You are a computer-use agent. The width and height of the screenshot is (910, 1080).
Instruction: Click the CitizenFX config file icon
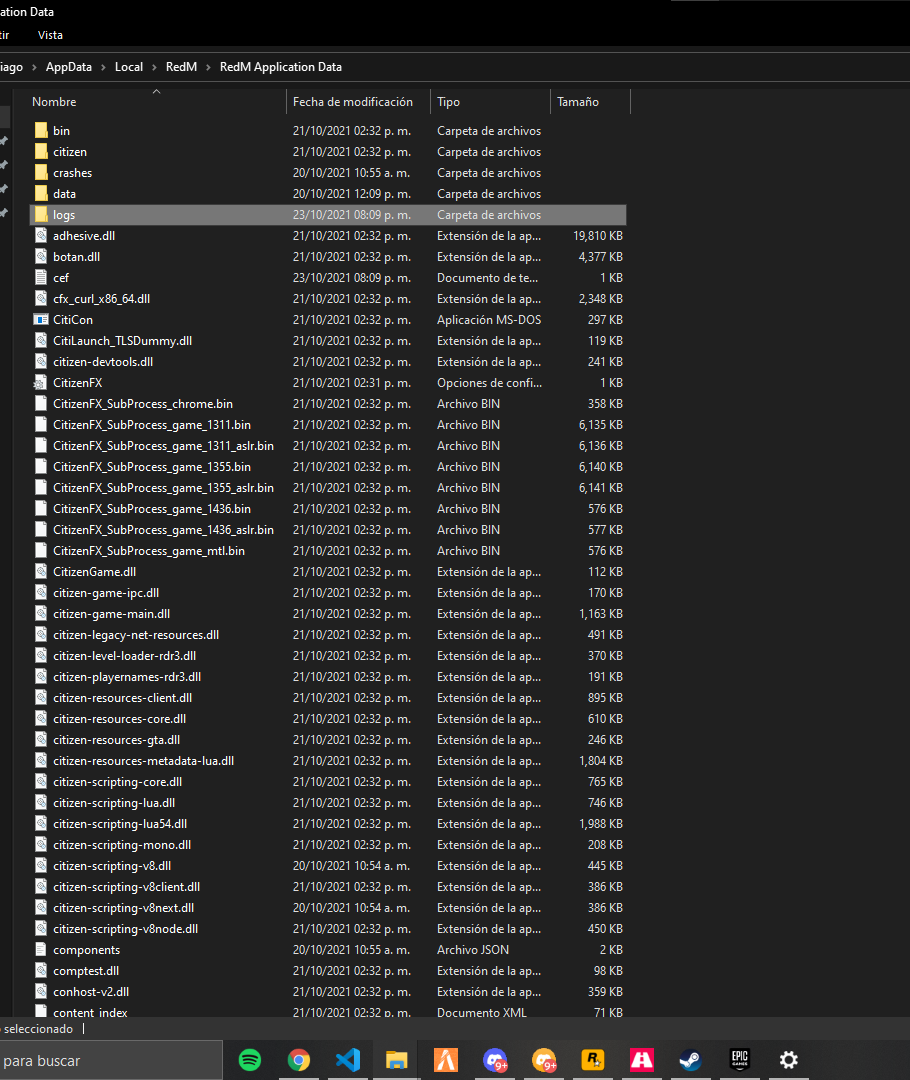[41, 382]
